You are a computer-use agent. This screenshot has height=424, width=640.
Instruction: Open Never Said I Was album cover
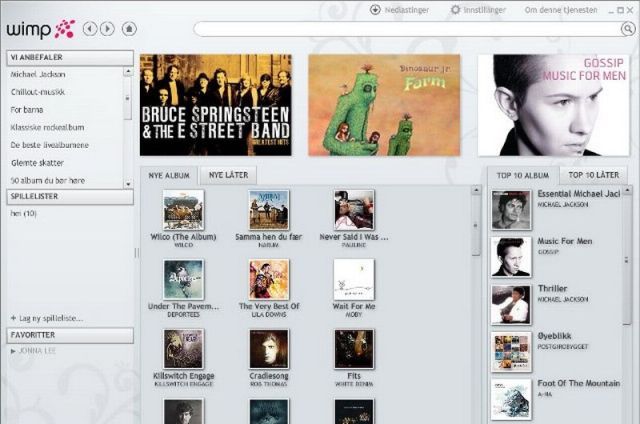click(353, 210)
